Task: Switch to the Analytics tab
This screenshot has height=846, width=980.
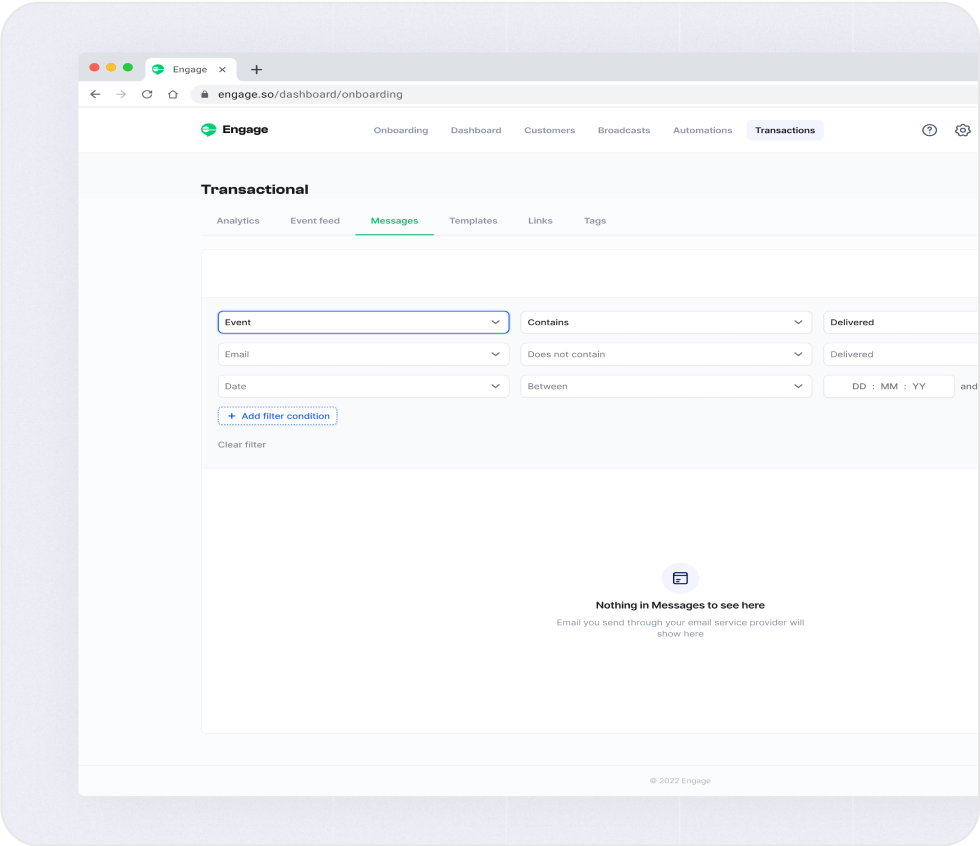Action: 238,221
